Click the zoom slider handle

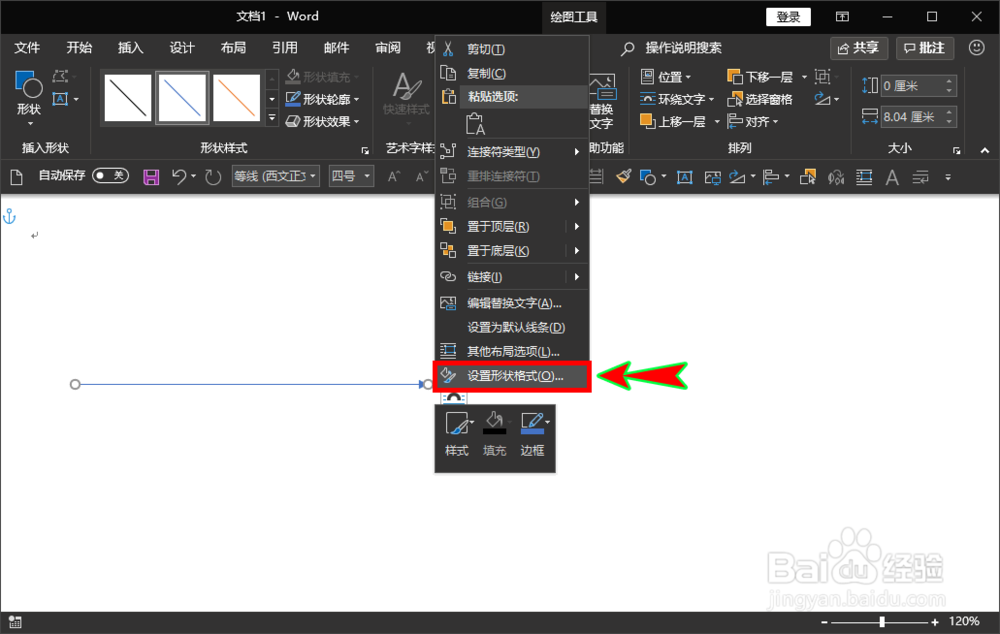882,622
